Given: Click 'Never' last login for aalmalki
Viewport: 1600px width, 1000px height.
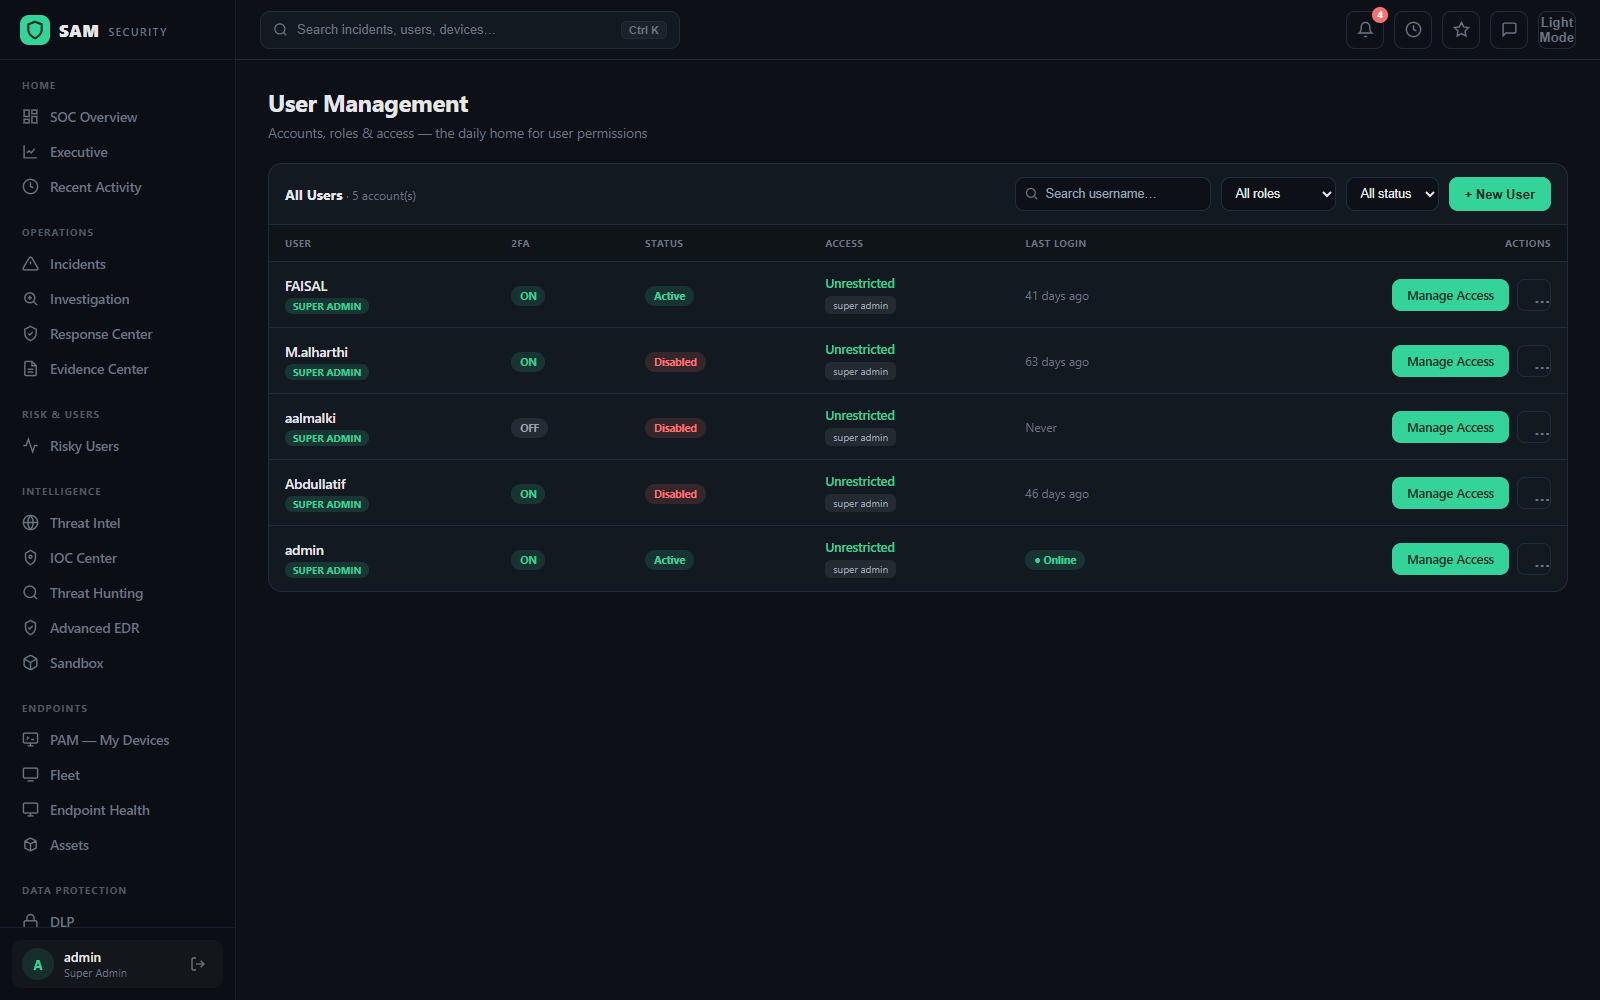Looking at the screenshot, I should (x=1041, y=428).
